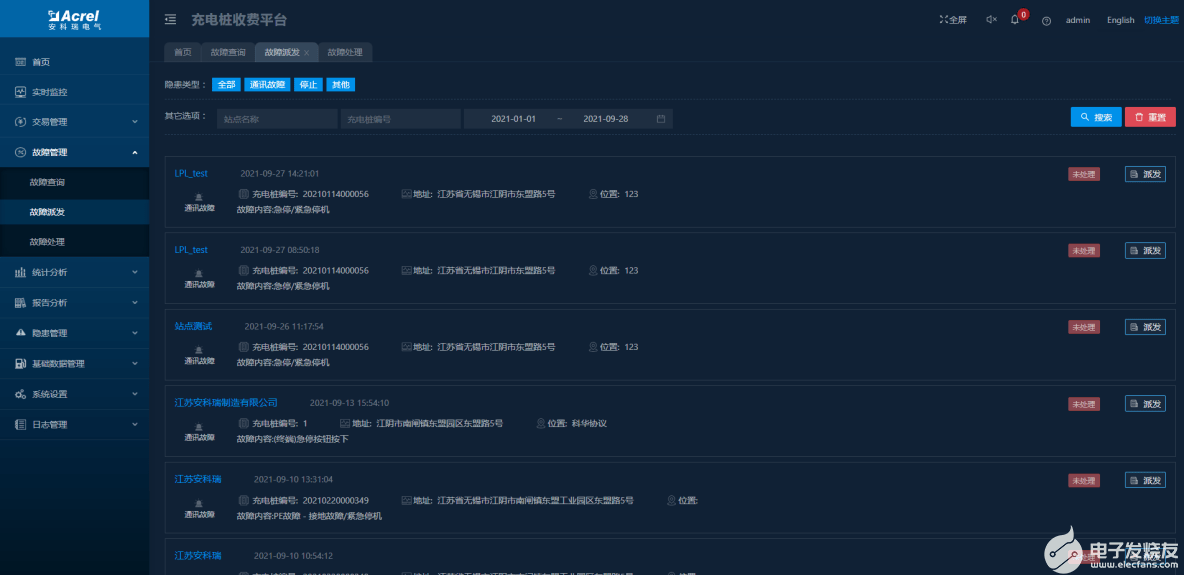The height and width of the screenshot is (575, 1184).
Task: Click the end date 2021-09-28
Action: tap(606, 119)
